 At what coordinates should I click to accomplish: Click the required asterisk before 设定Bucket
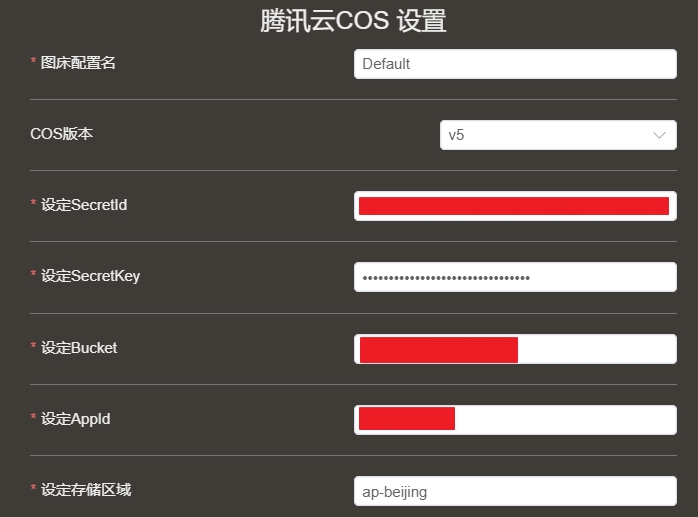point(34,349)
